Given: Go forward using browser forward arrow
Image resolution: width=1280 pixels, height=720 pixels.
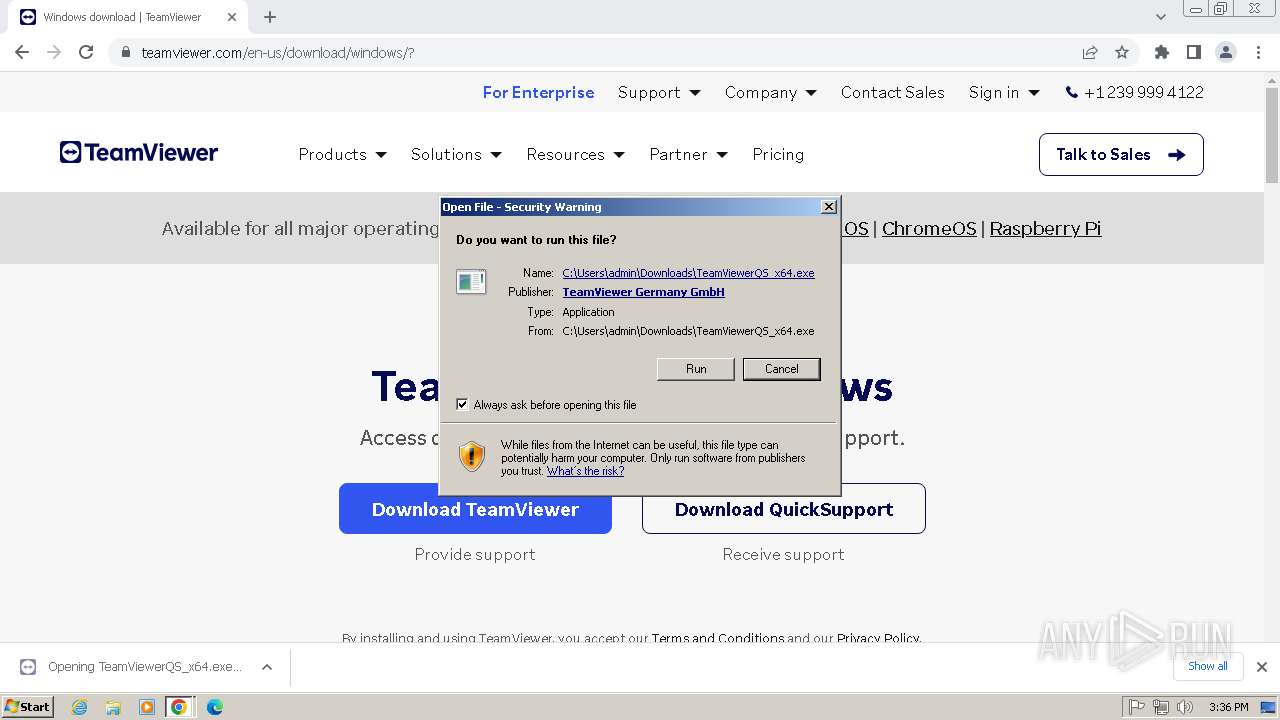Looking at the screenshot, I should 54,52.
